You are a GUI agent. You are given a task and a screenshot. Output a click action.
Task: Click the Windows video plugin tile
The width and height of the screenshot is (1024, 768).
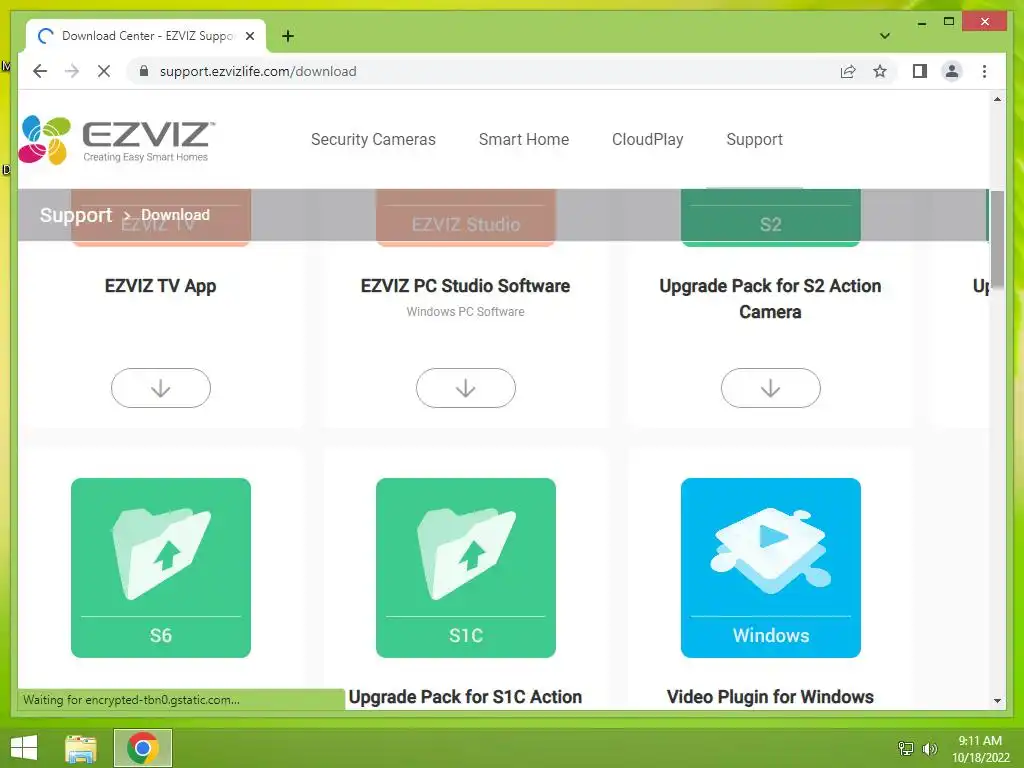click(x=771, y=568)
